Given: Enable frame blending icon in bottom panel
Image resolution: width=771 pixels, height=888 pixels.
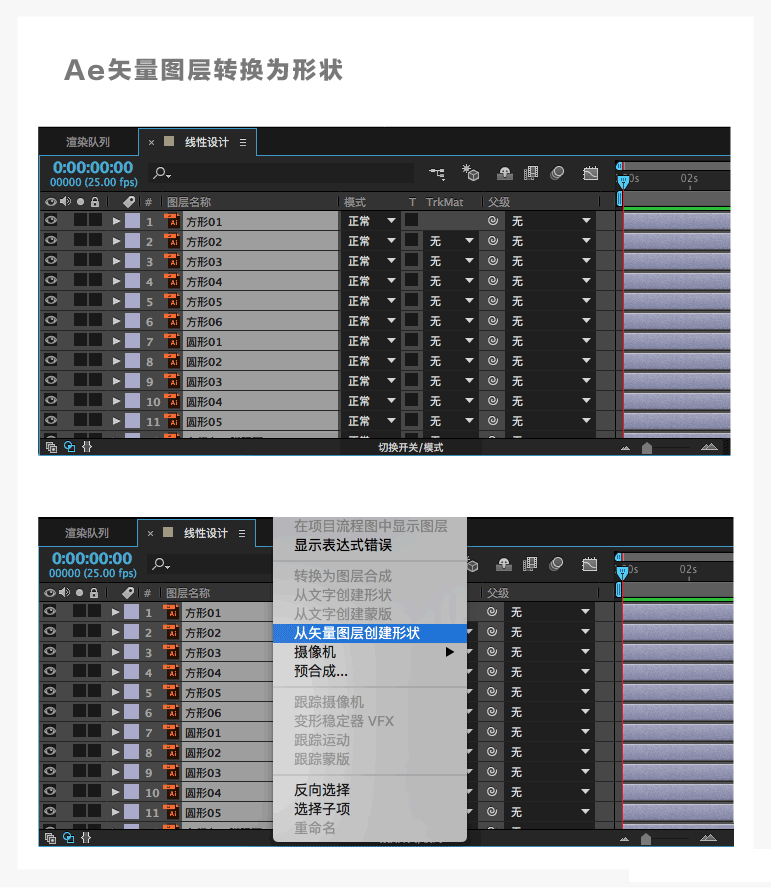Looking at the screenshot, I should click(530, 564).
